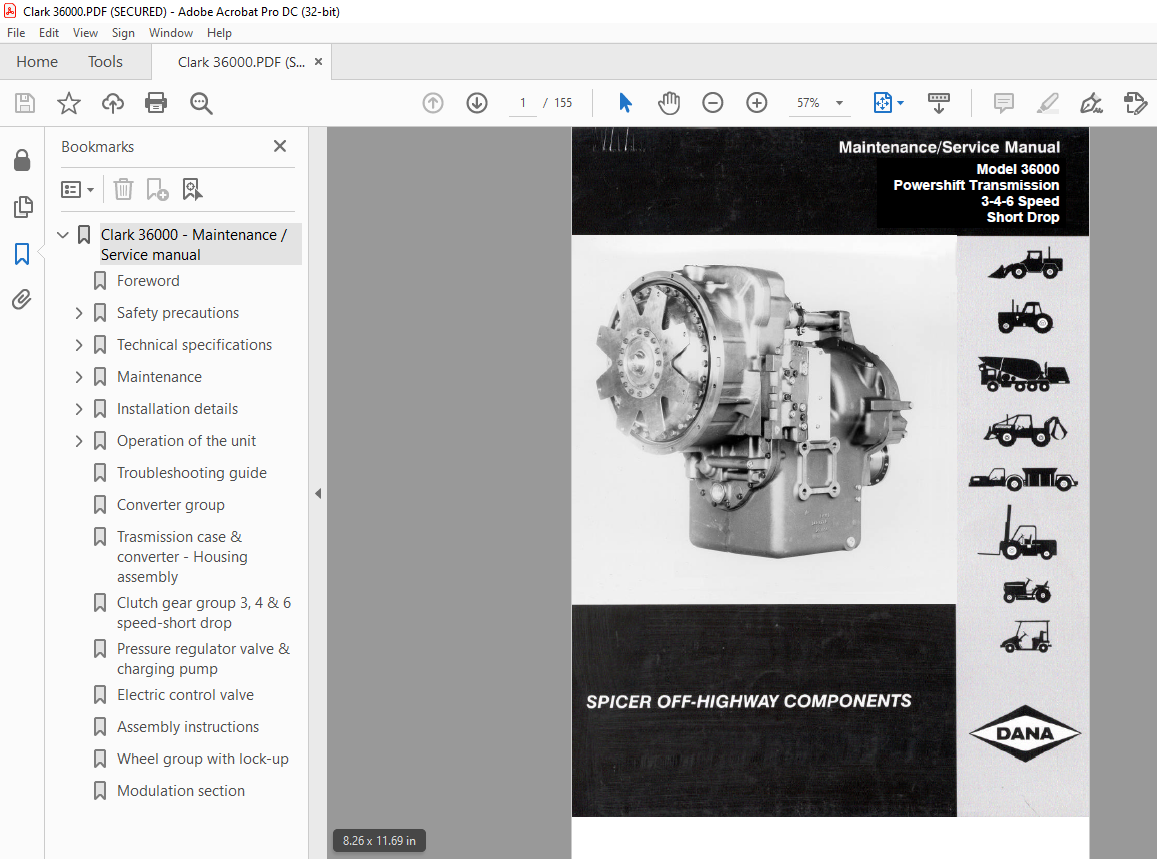Click the cloud upload icon
The image size is (1157, 859).
pyautogui.click(x=112, y=103)
